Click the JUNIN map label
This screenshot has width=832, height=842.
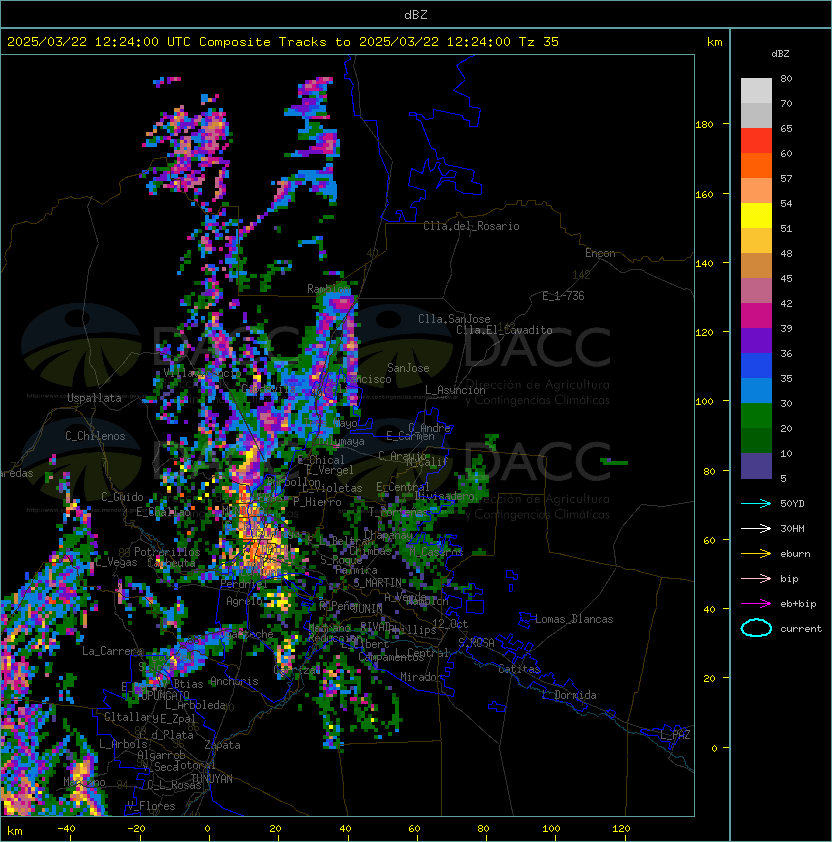coord(367,608)
